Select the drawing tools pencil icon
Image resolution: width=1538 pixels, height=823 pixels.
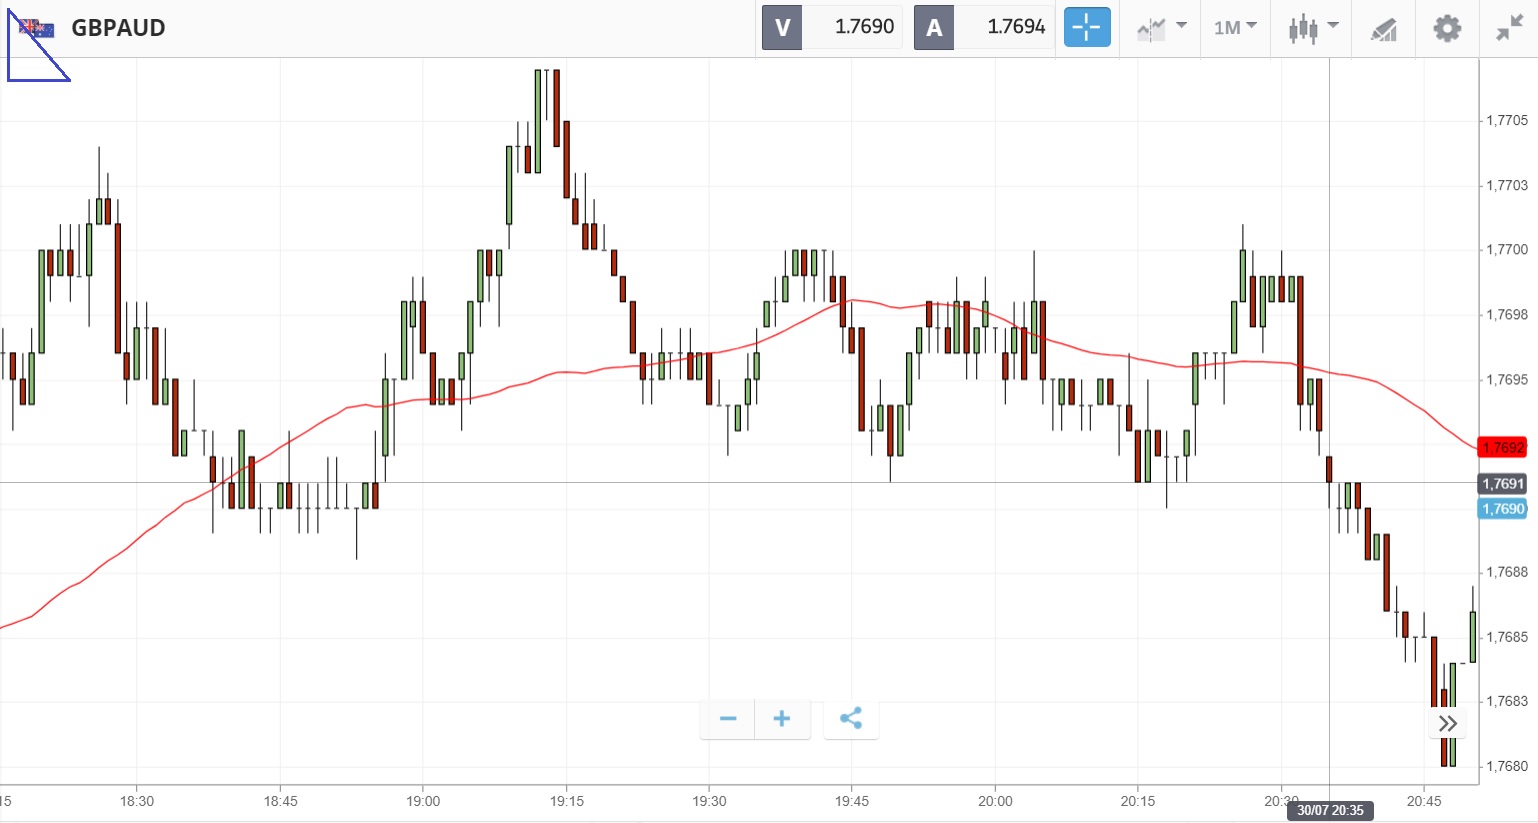(1383, 29)
